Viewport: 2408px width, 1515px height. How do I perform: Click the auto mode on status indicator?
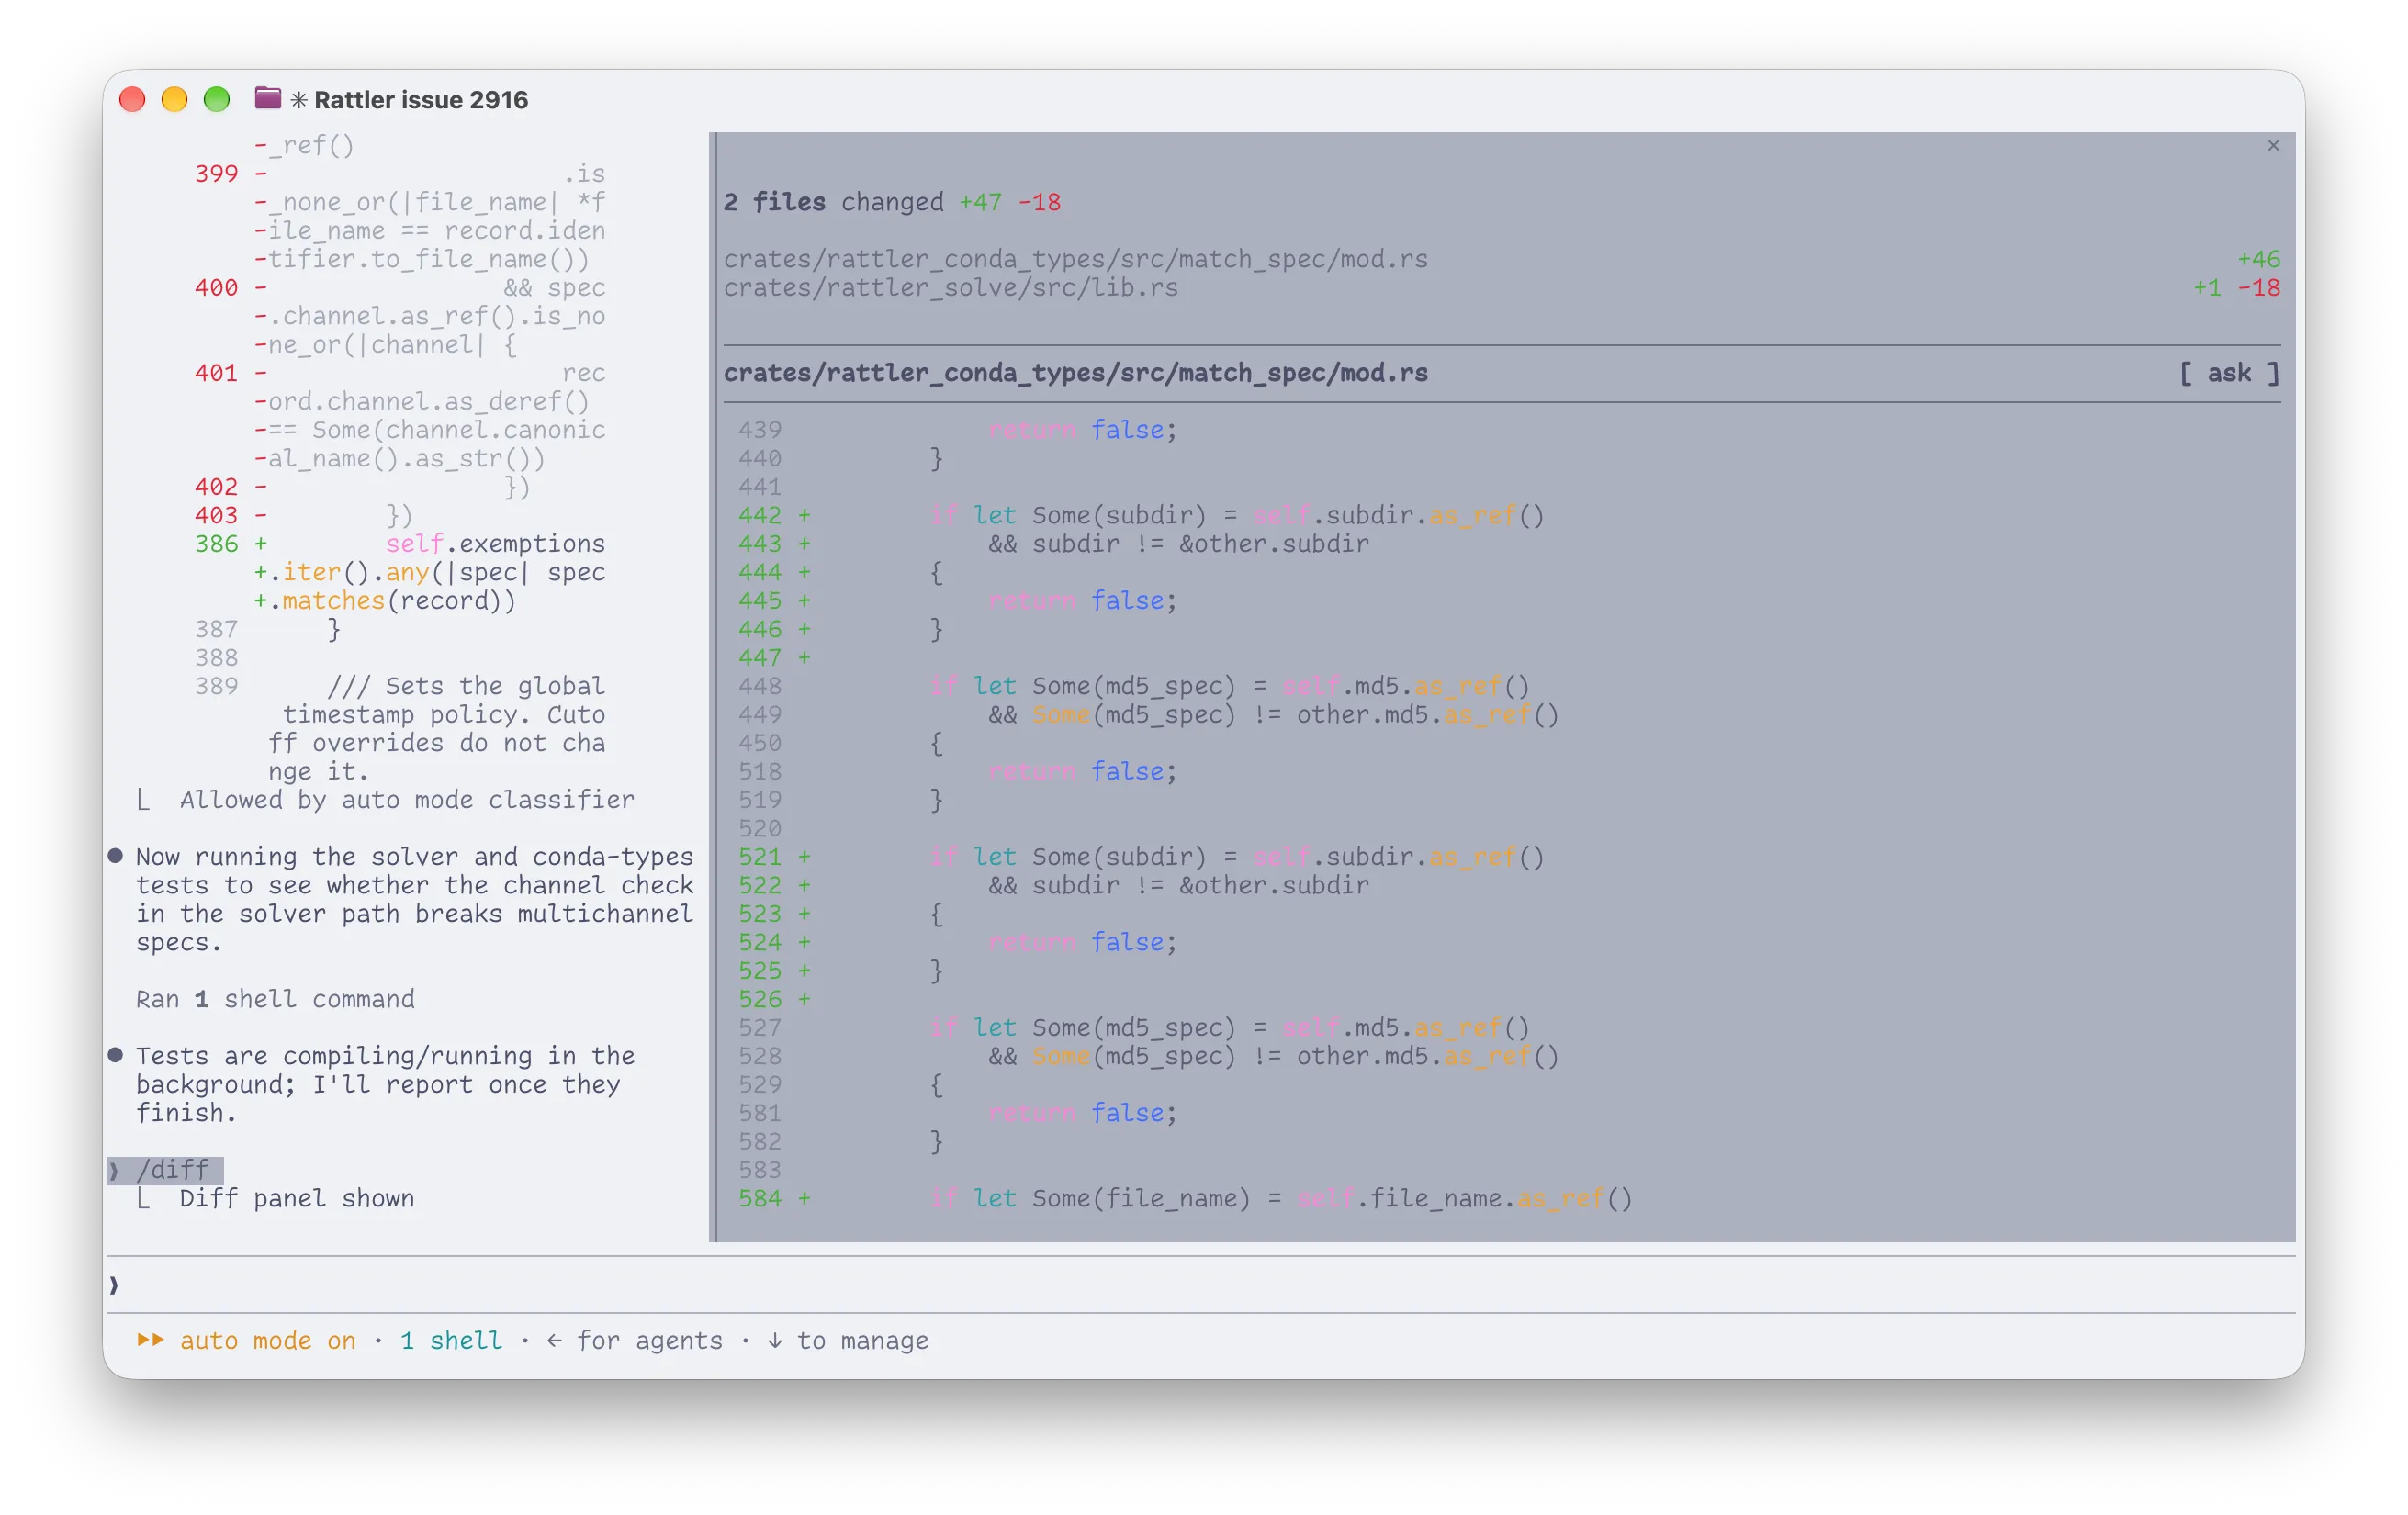pyautogui.click(x=267, y=1340)
